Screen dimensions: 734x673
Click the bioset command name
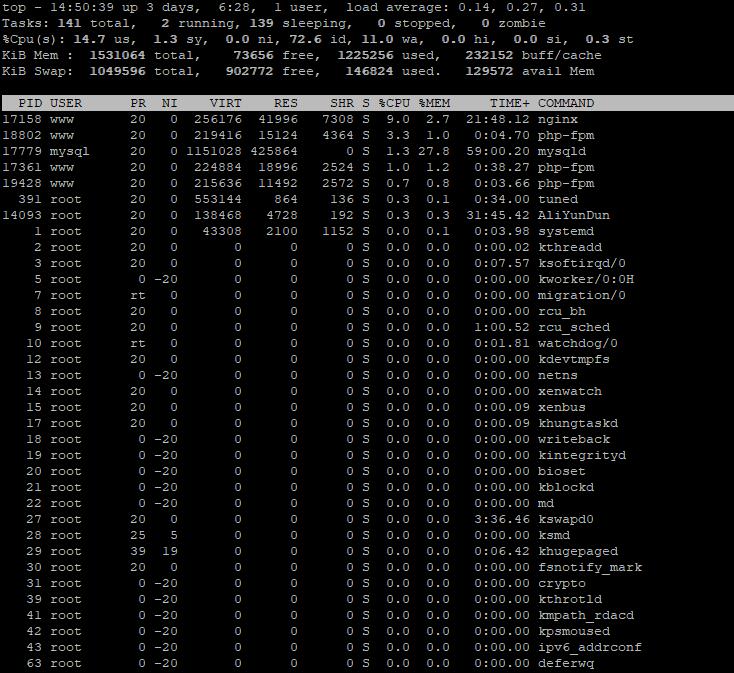click(x=562, y=471)
